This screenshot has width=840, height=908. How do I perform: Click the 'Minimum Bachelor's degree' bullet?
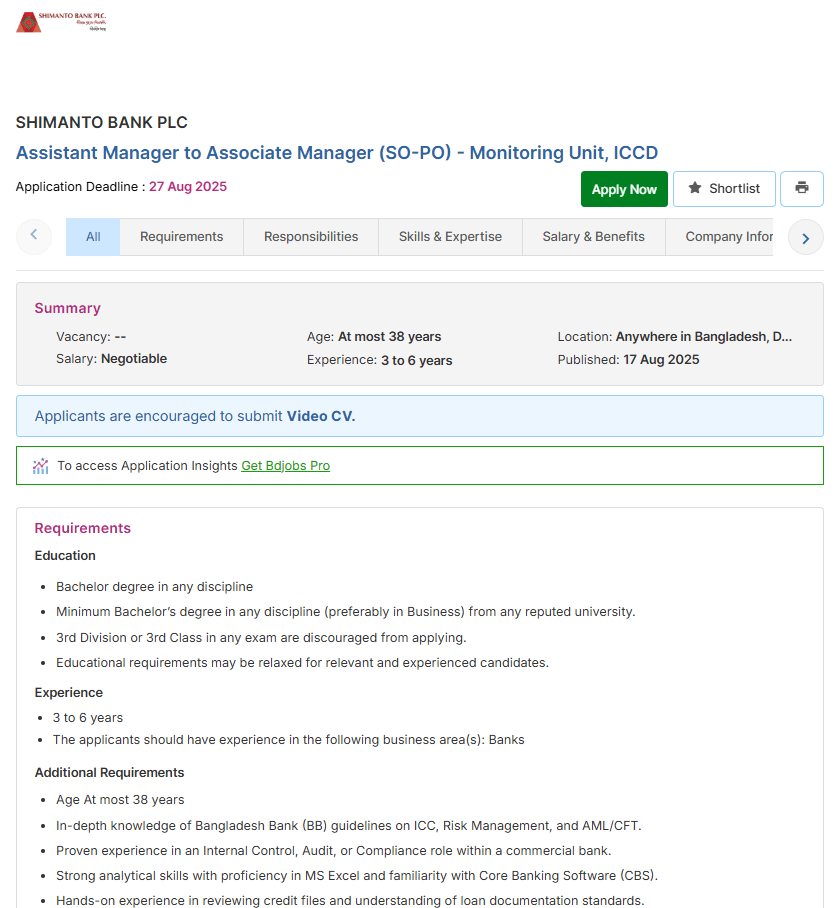[x=346, y=612]
